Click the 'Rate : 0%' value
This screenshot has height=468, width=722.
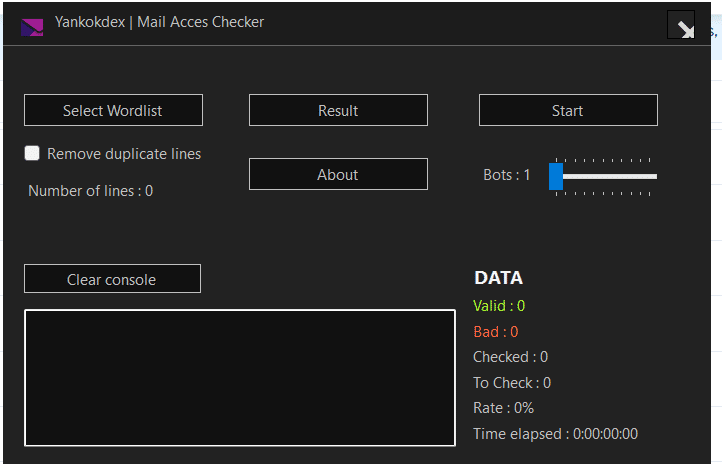click(x=503, y=408)
